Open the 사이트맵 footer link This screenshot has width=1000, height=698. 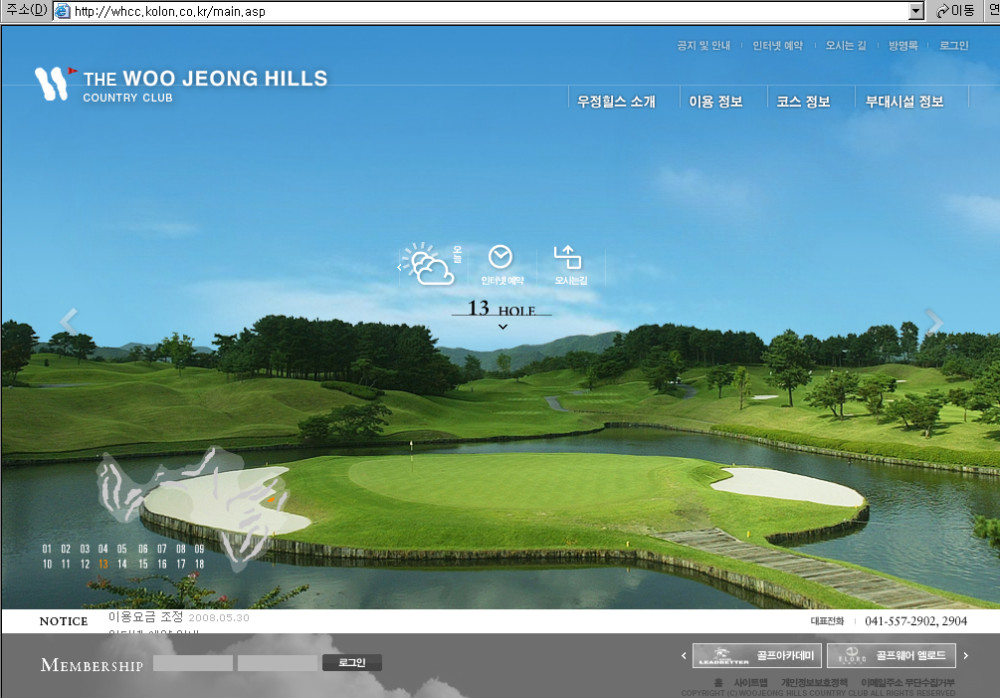751,683
